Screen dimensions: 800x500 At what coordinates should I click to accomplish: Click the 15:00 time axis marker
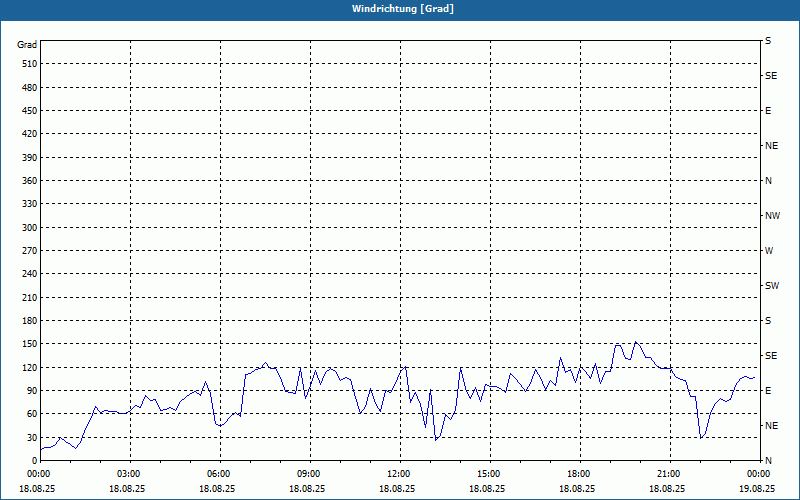(489, 473)
